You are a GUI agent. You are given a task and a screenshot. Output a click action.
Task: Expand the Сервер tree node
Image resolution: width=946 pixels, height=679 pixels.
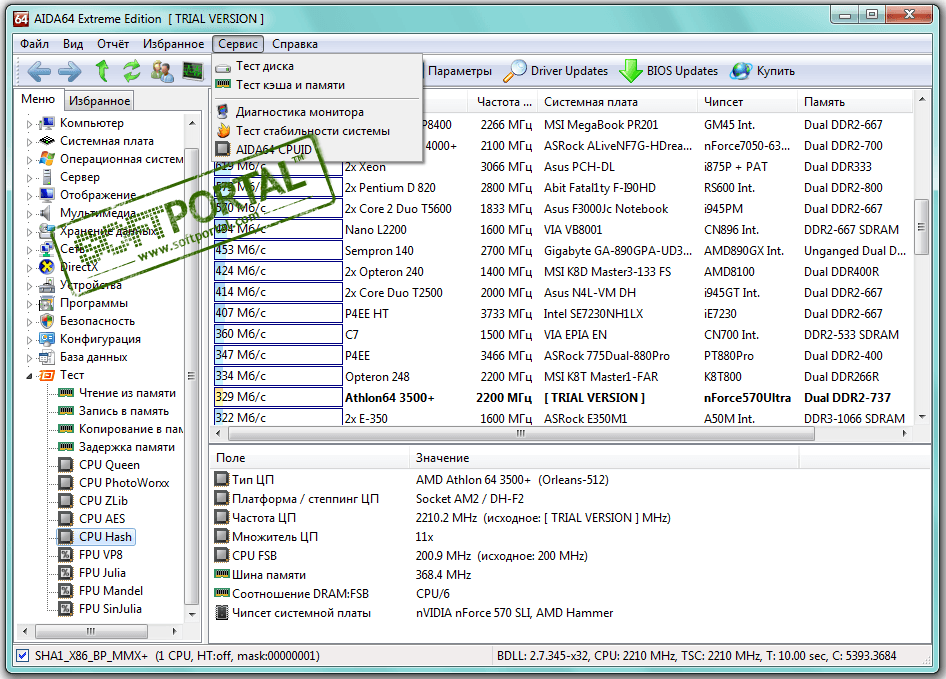point(29,178)
